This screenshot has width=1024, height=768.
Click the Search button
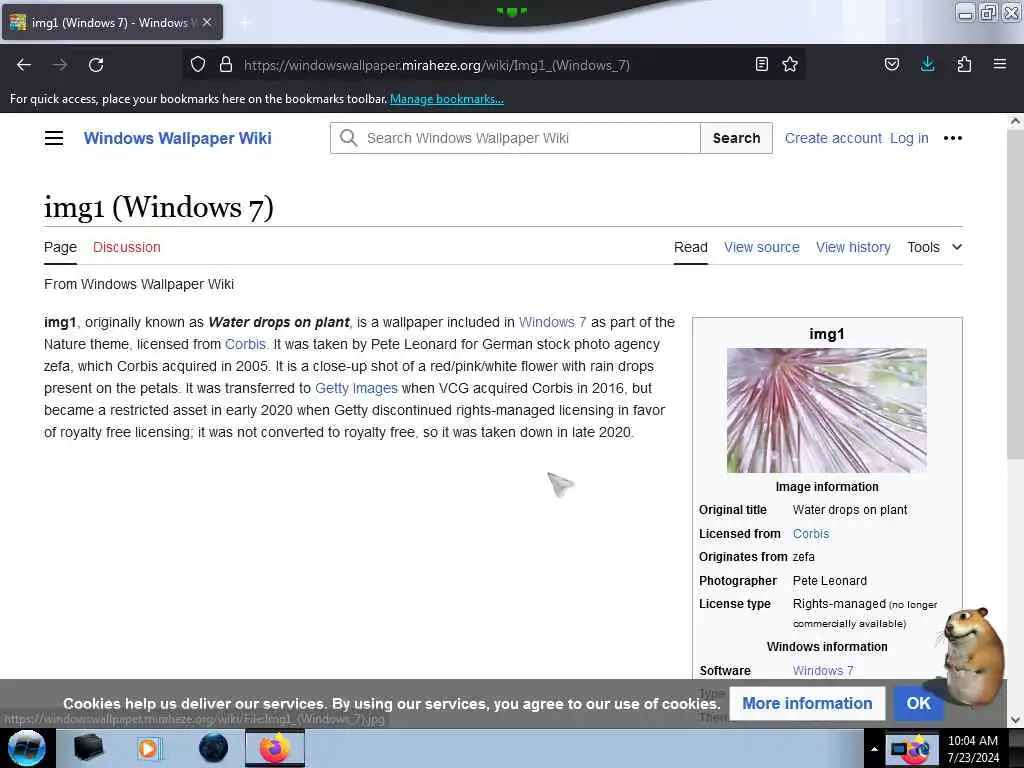point(736,138)
